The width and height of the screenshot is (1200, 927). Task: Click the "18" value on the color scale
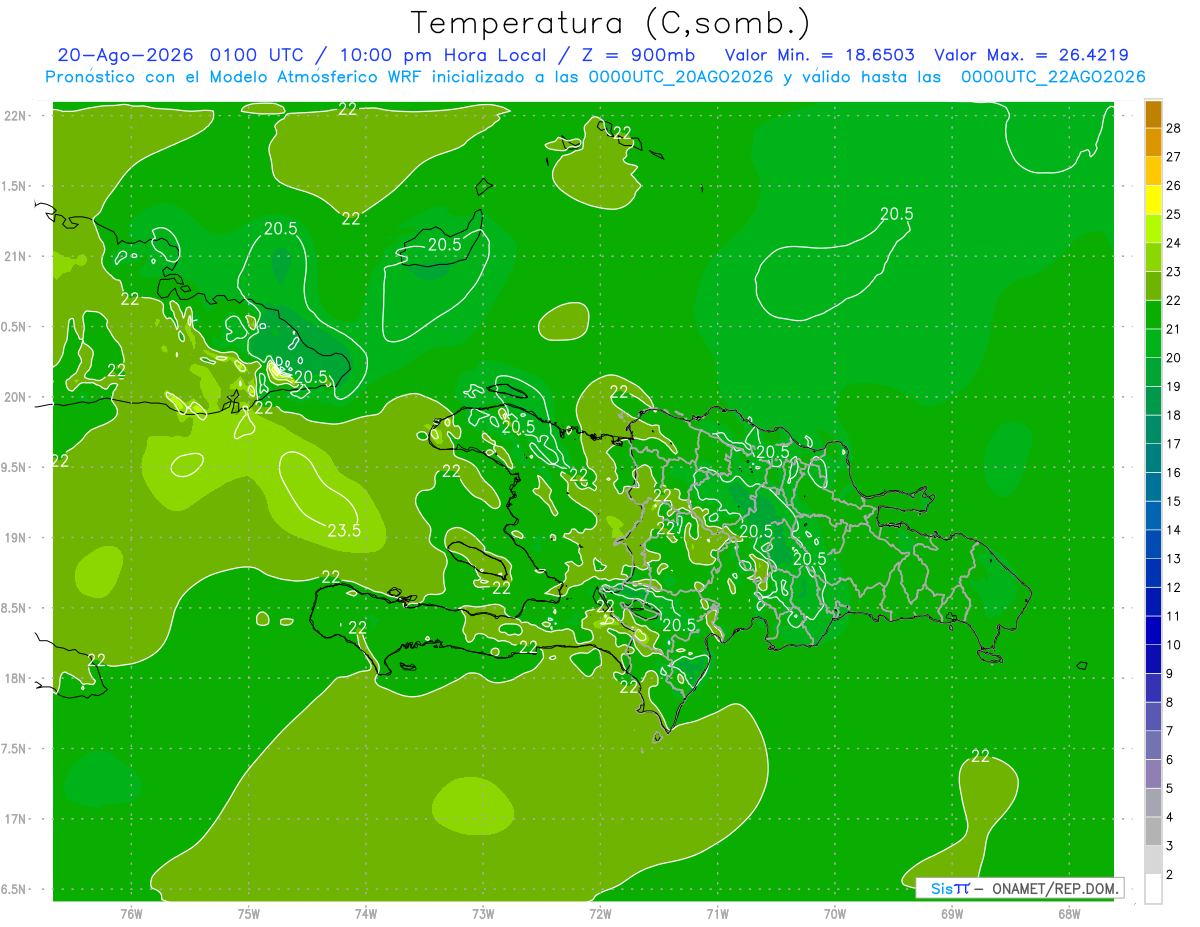coord(1174,415)
